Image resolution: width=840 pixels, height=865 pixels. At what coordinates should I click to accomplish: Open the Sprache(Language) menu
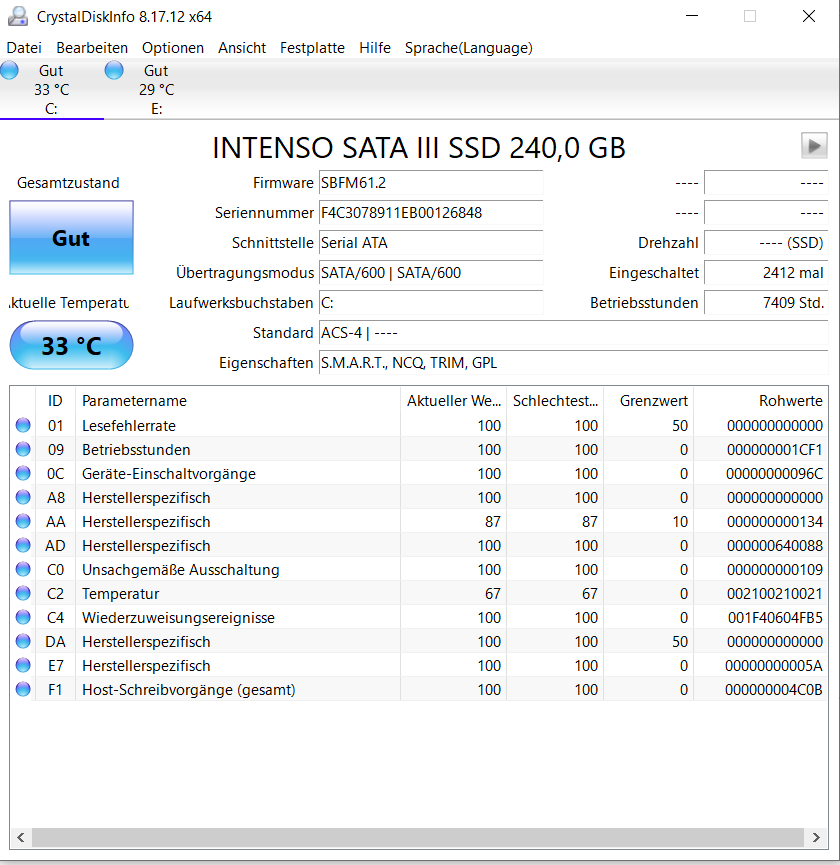pyautogui.click(x=469, y=48)
